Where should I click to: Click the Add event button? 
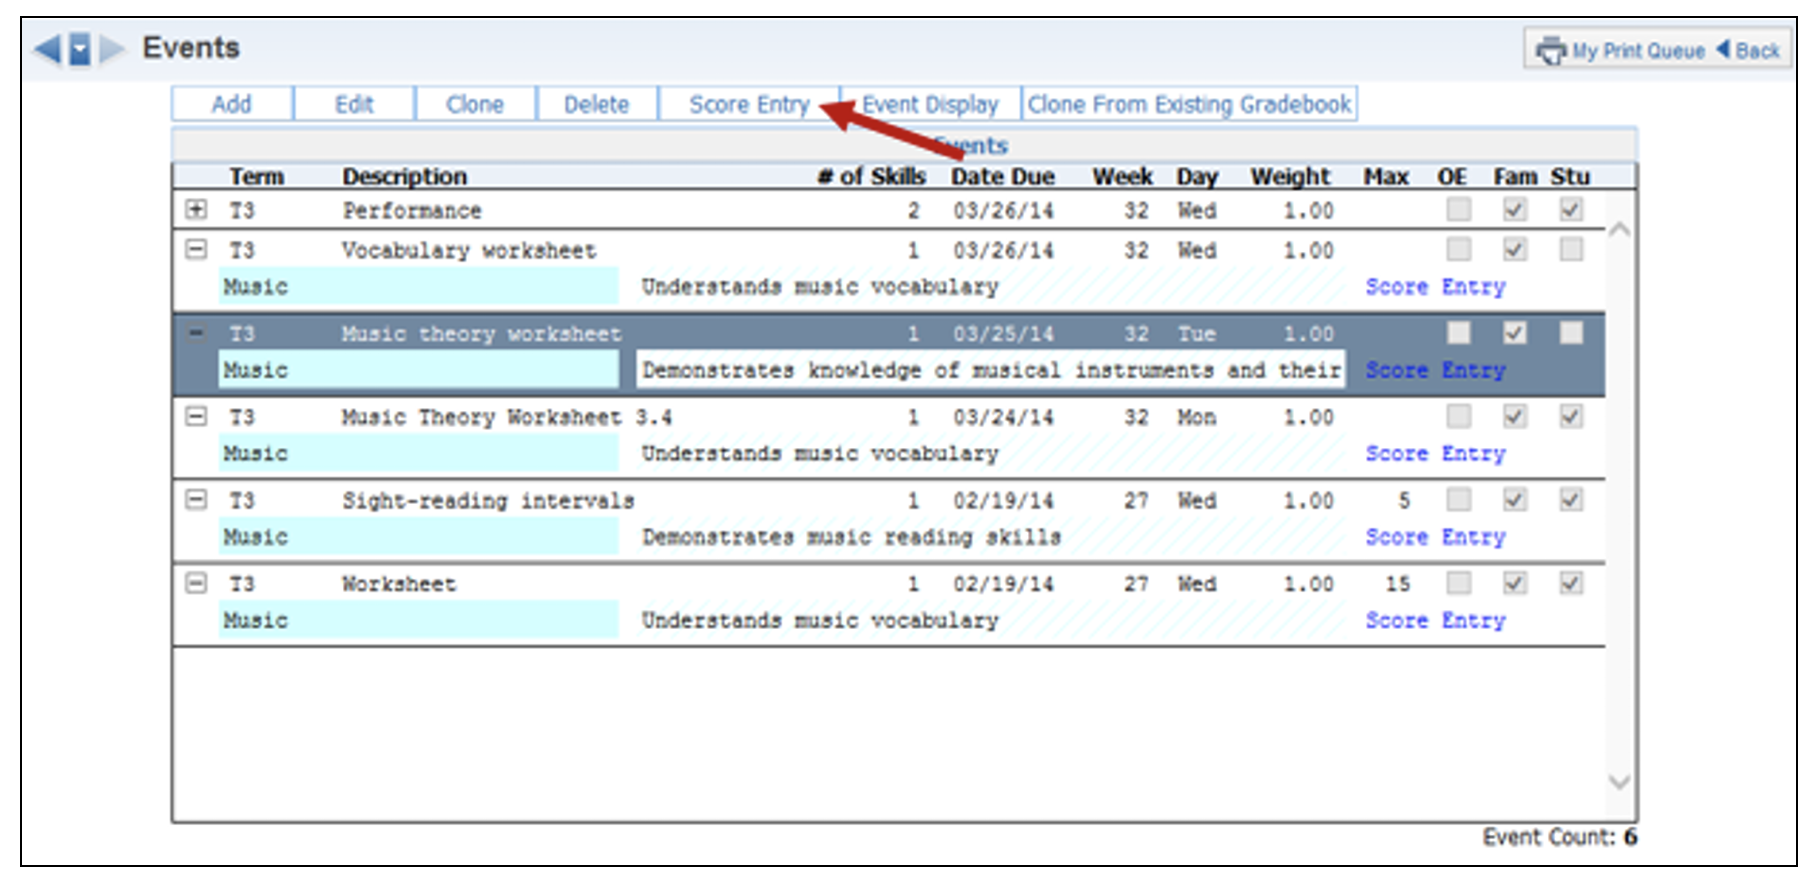click(x=231, y=104)
